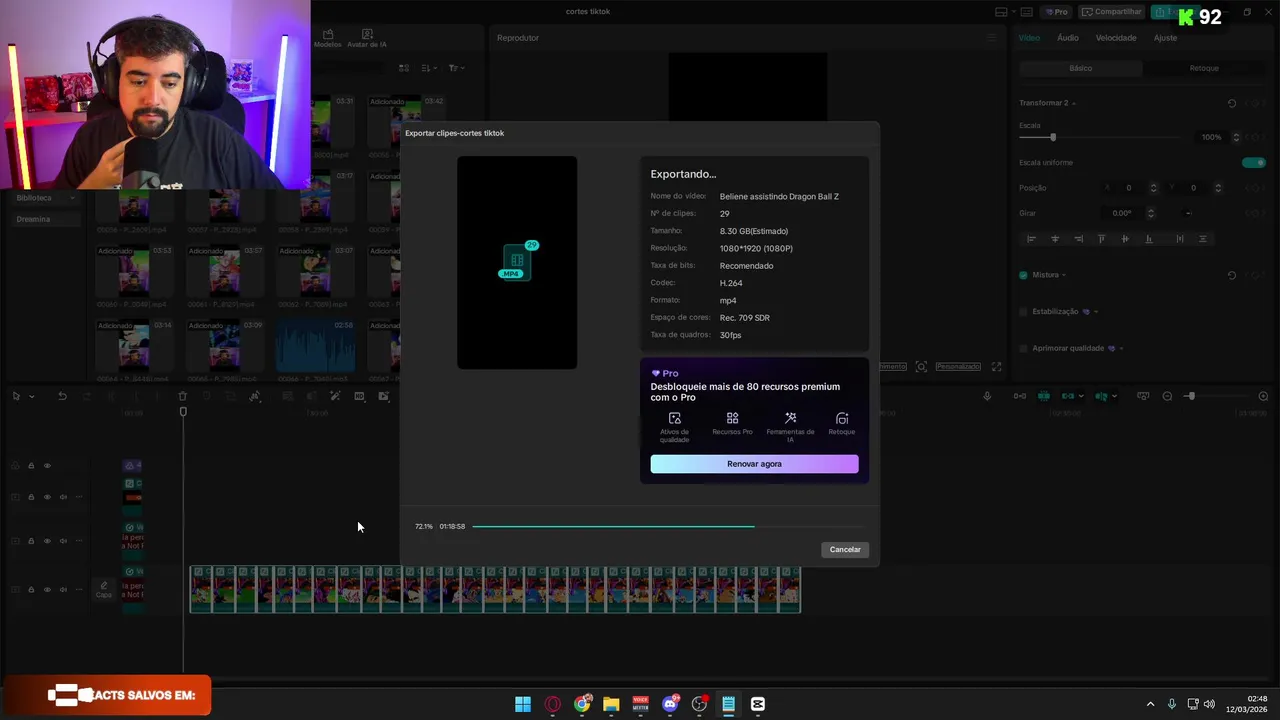Image resolution: width=1280 pixels, height=720 pixels.
Task: Click the reset icon beside Transformar 2
Action: pyautogui.click(x=1232, y=103)
